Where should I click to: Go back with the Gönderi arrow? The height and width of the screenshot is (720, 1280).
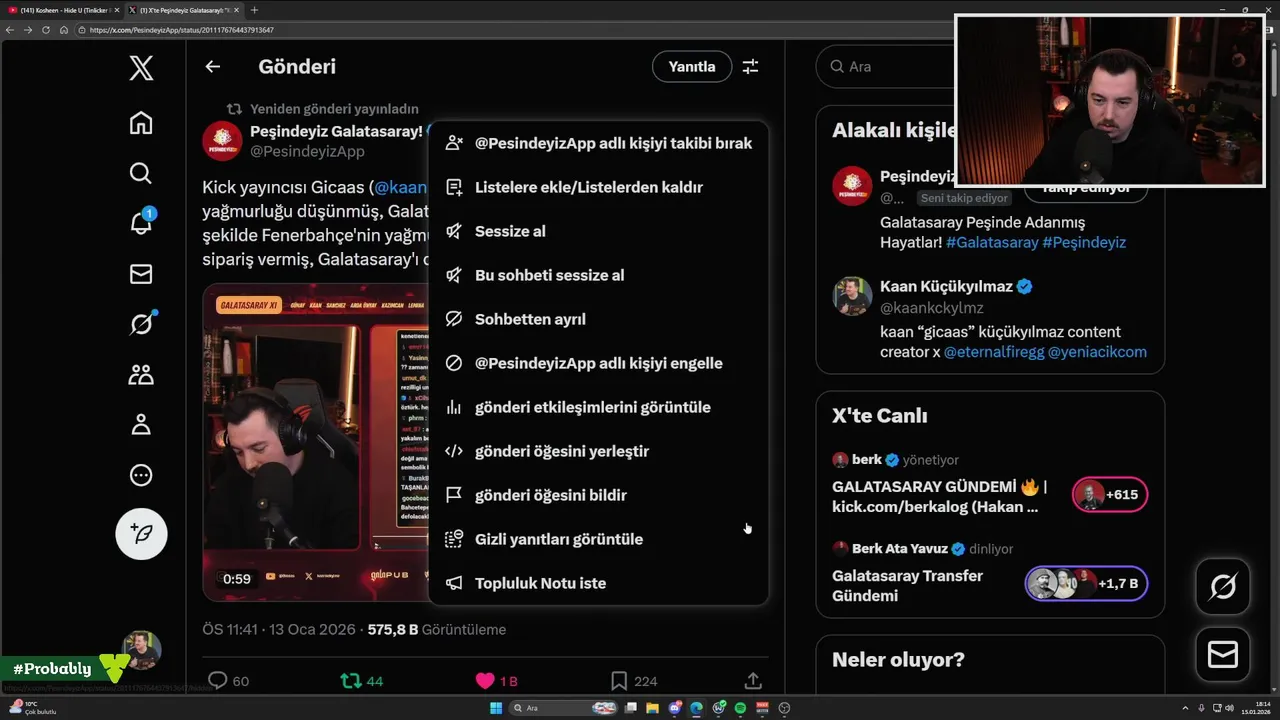212,67
